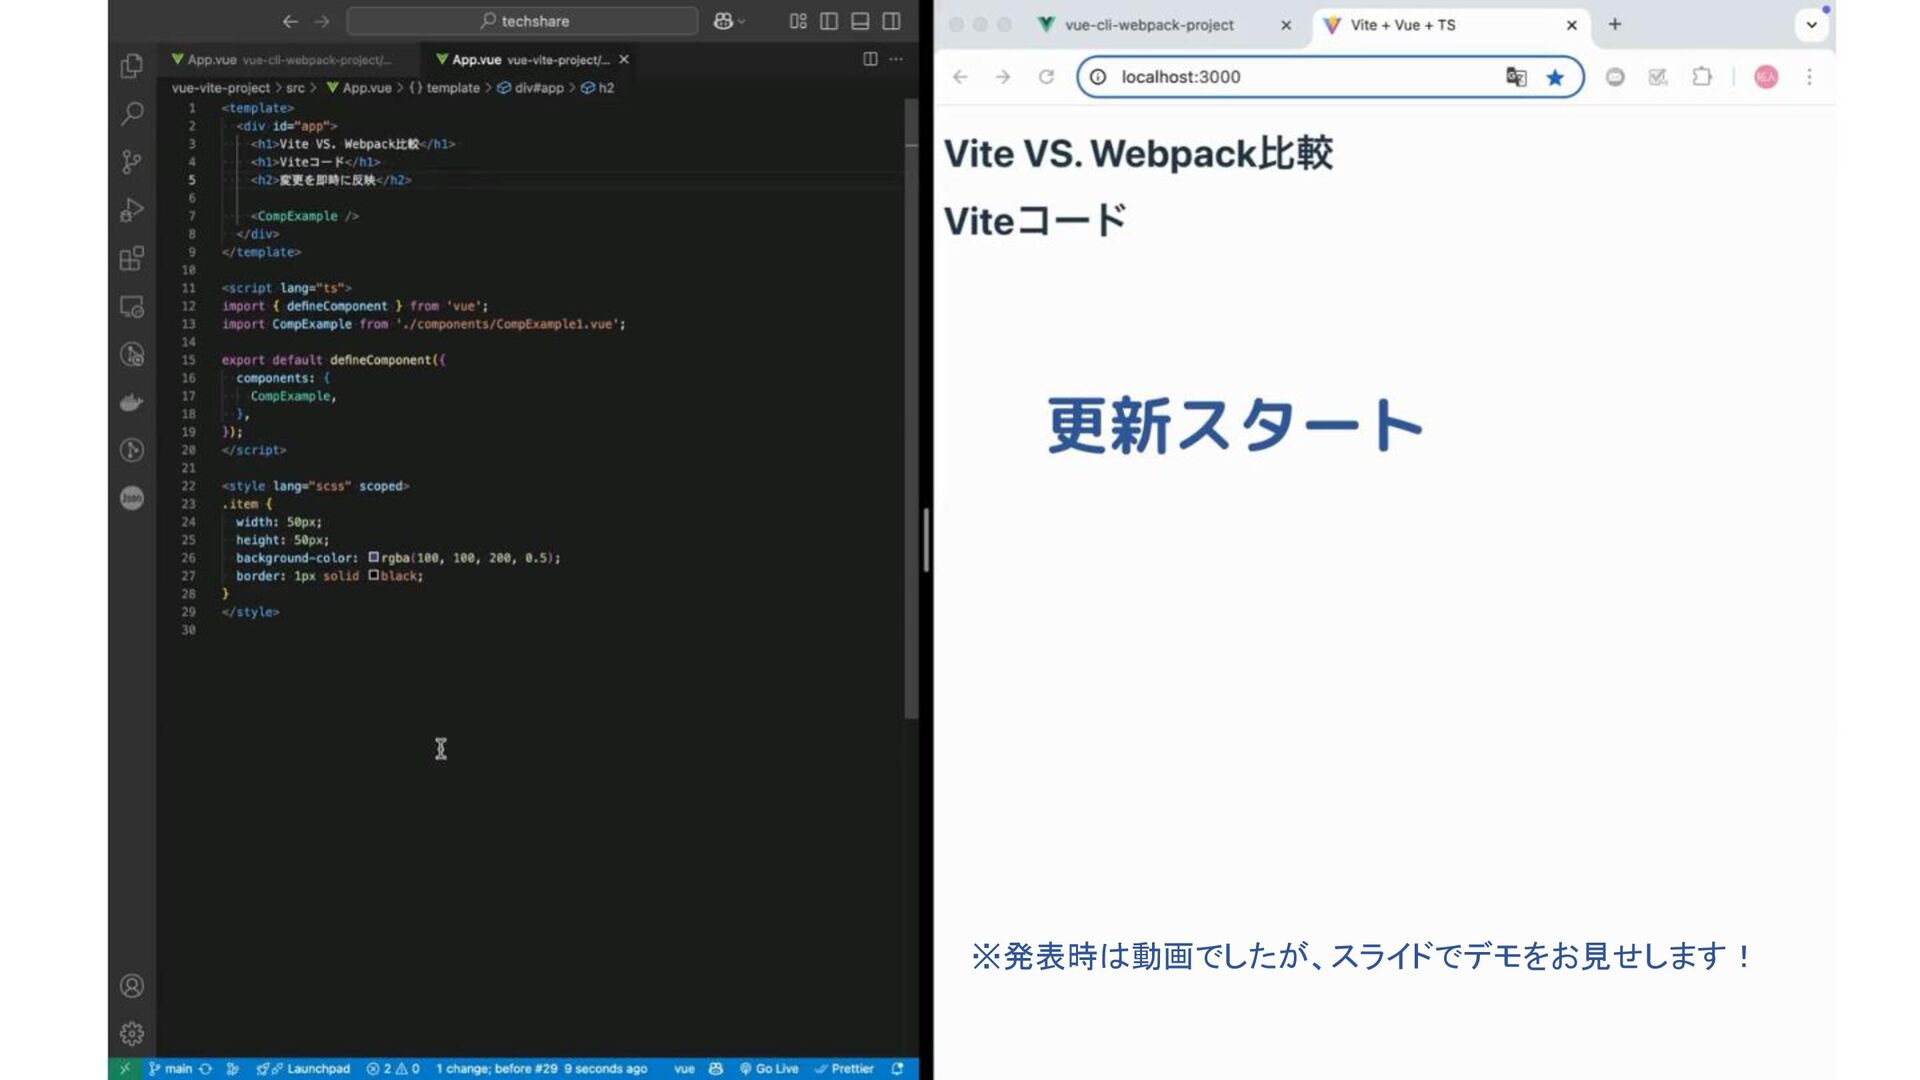Screen dimensions: 1920x1080
Task: Go forward in the browser
Action: pyautogui.click(x=1003, y=77)
